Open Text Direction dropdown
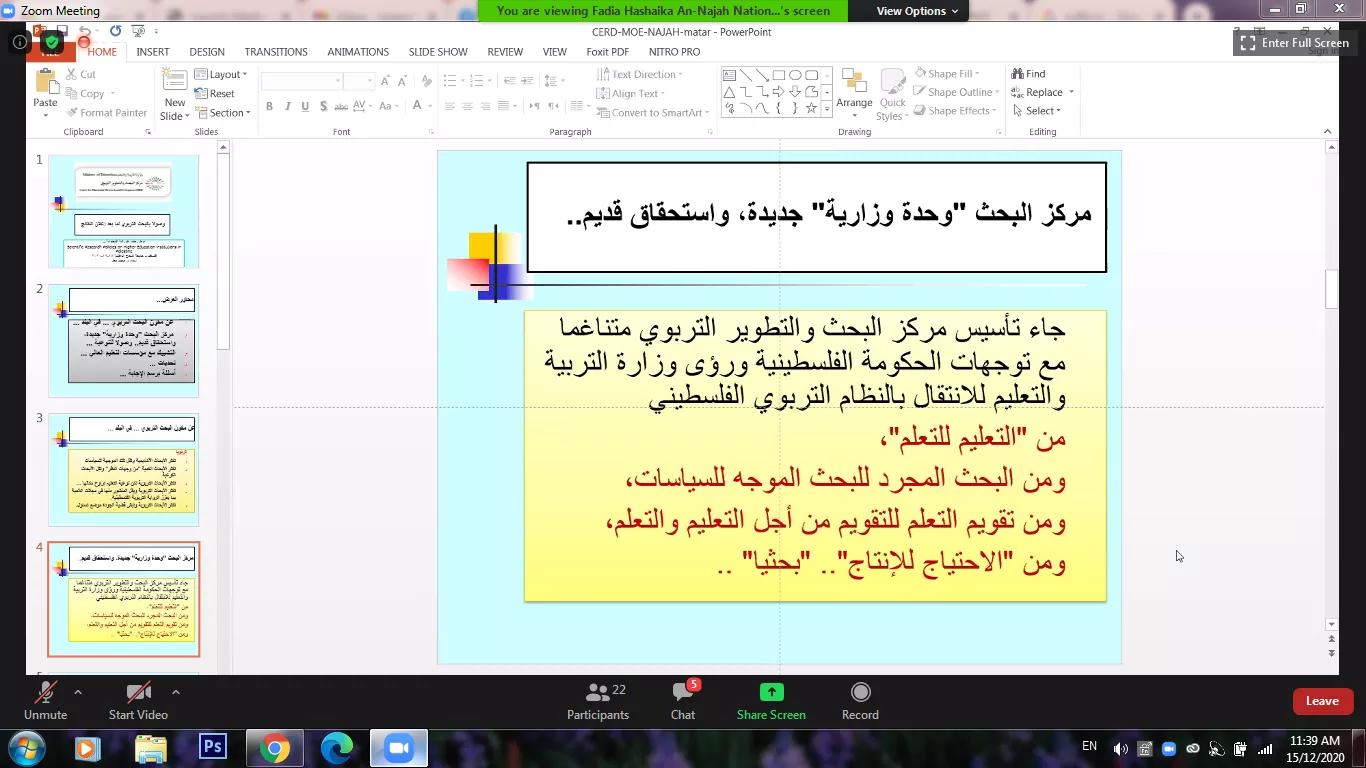The width and height of the screenshot is (1366, 768). [x=639, y=75]
